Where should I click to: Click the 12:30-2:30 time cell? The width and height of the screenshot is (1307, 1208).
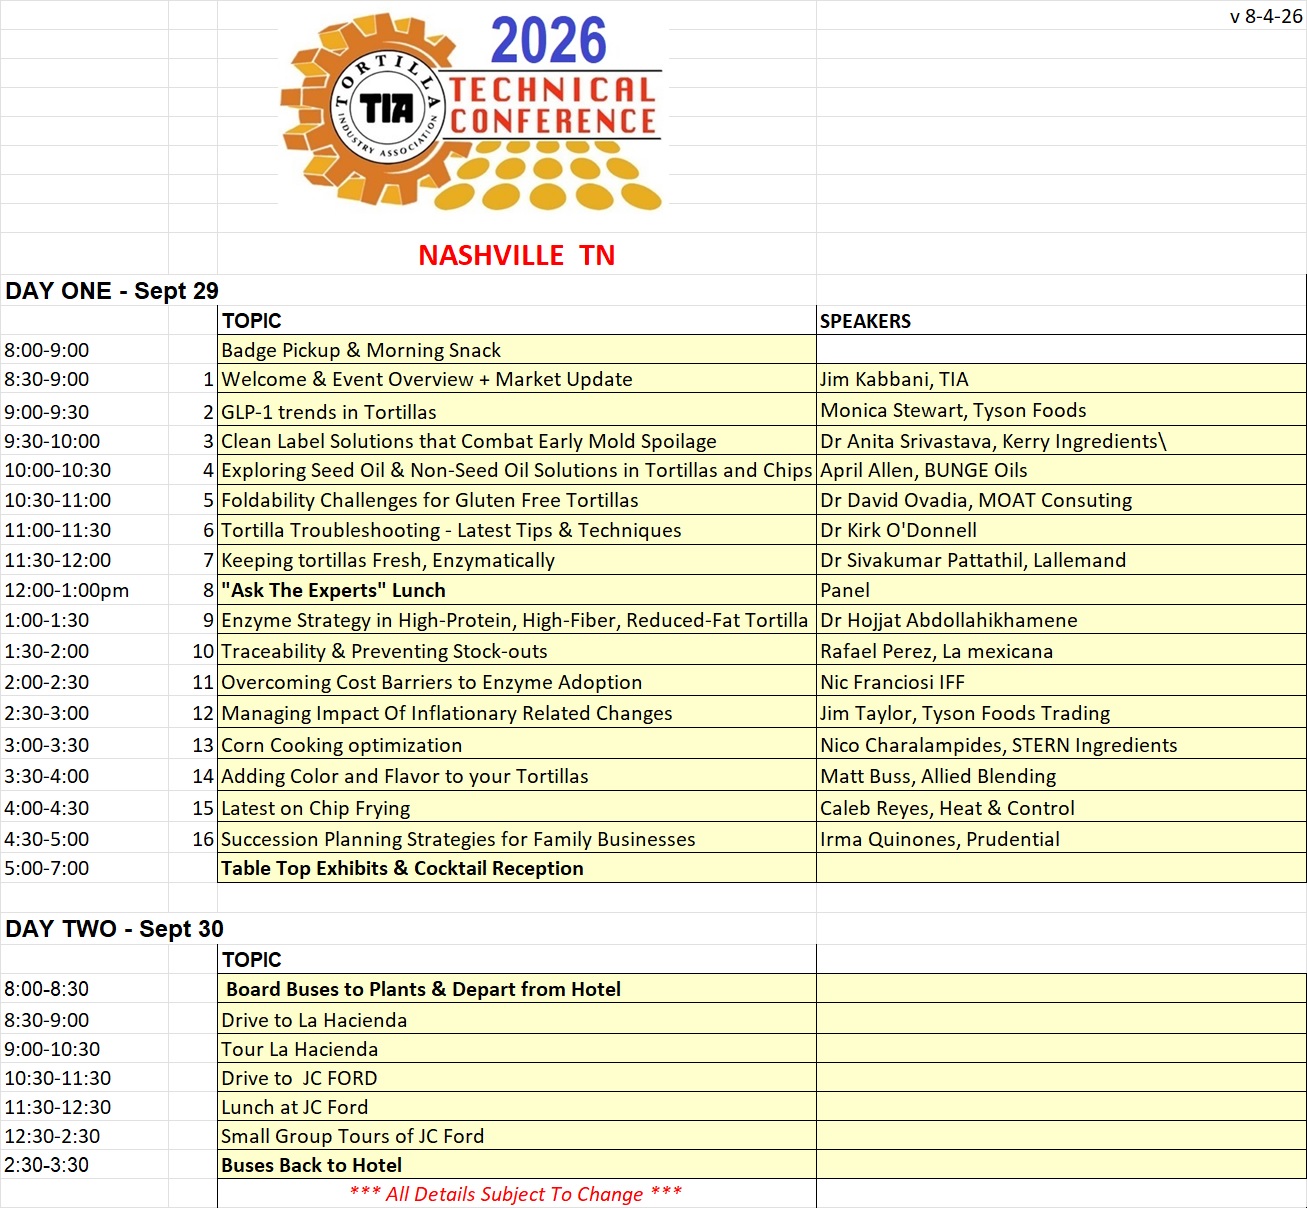(x=84, y=1136)
